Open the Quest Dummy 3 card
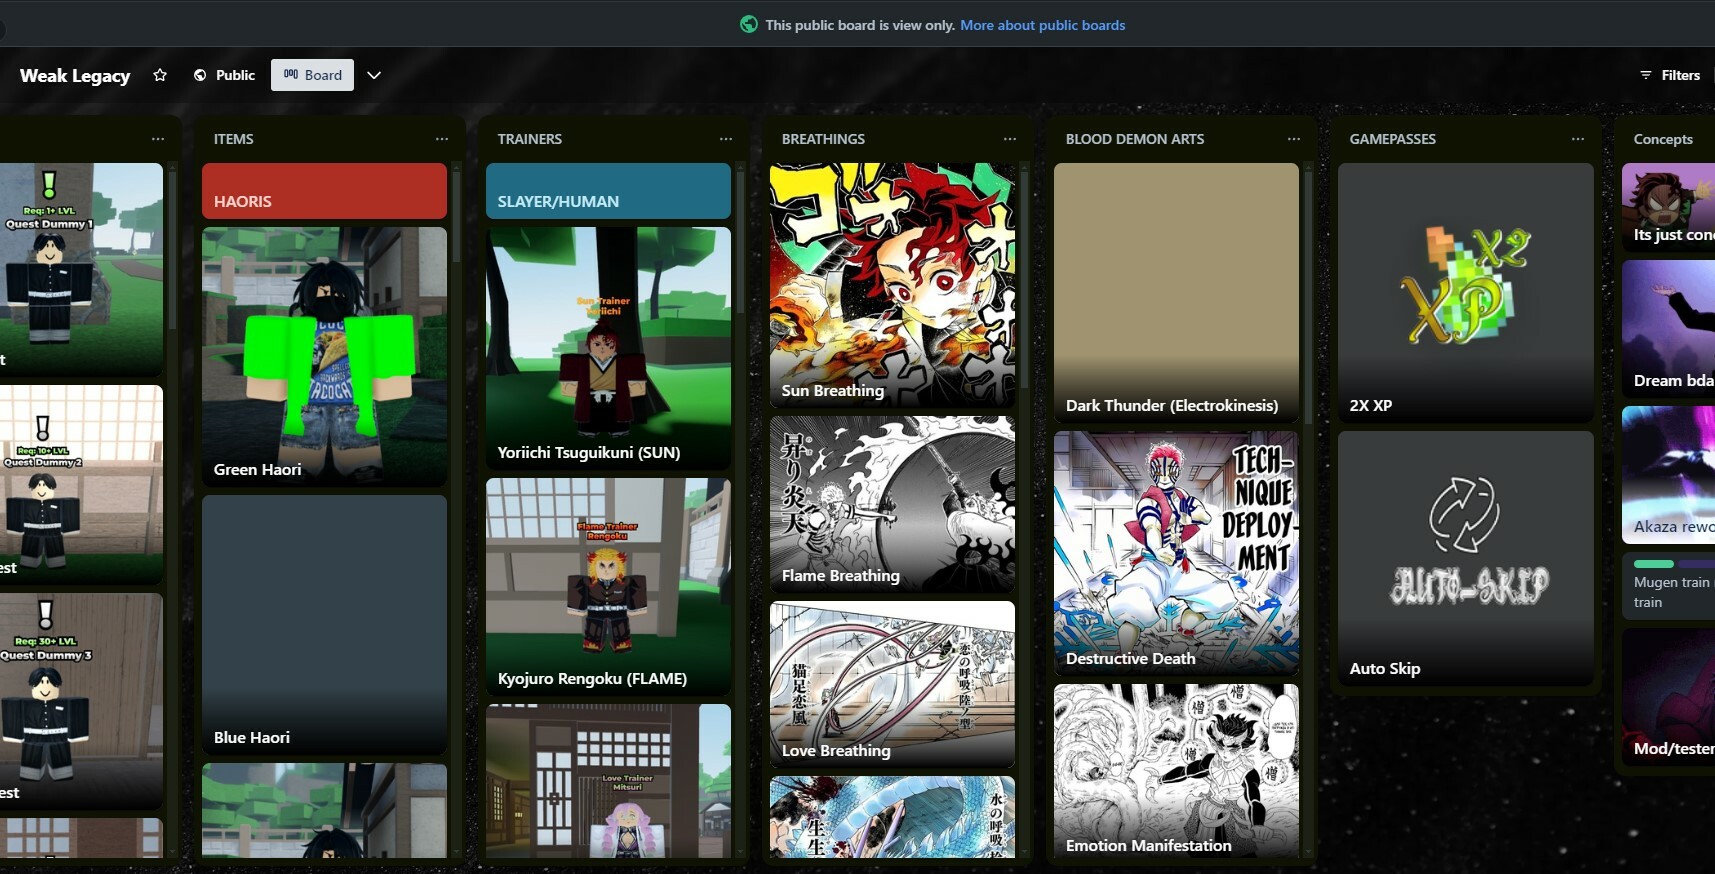1715x874 pixels. (81, 701)
